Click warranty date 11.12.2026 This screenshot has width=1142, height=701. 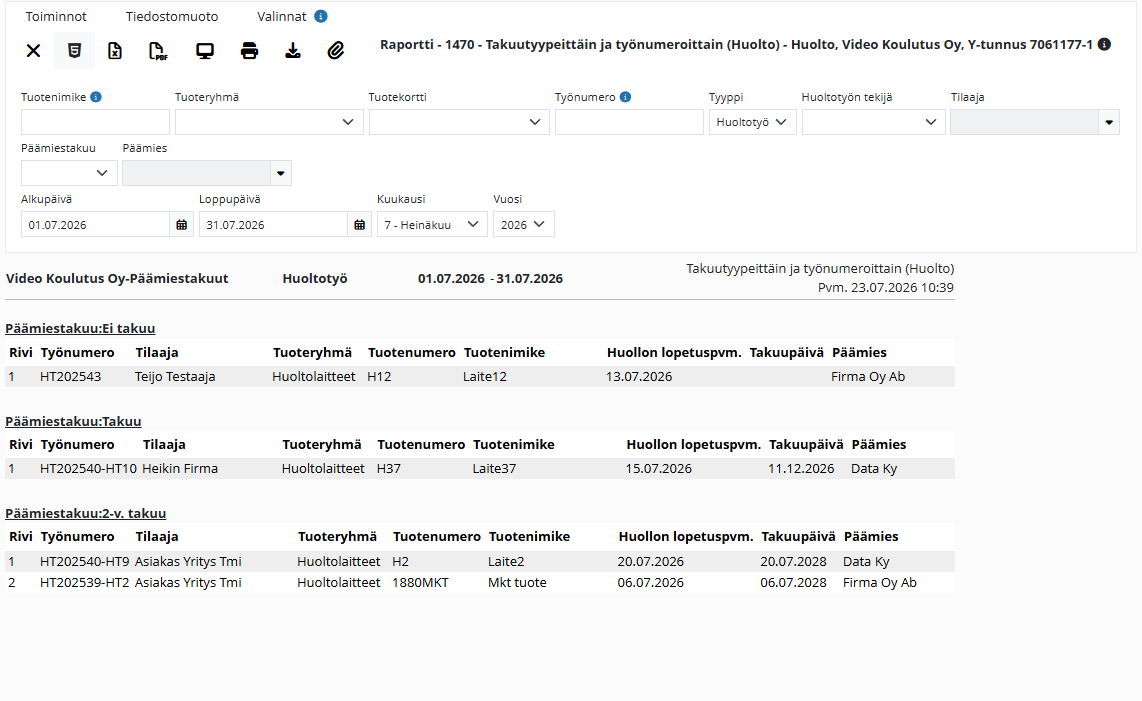click(801, 469)
